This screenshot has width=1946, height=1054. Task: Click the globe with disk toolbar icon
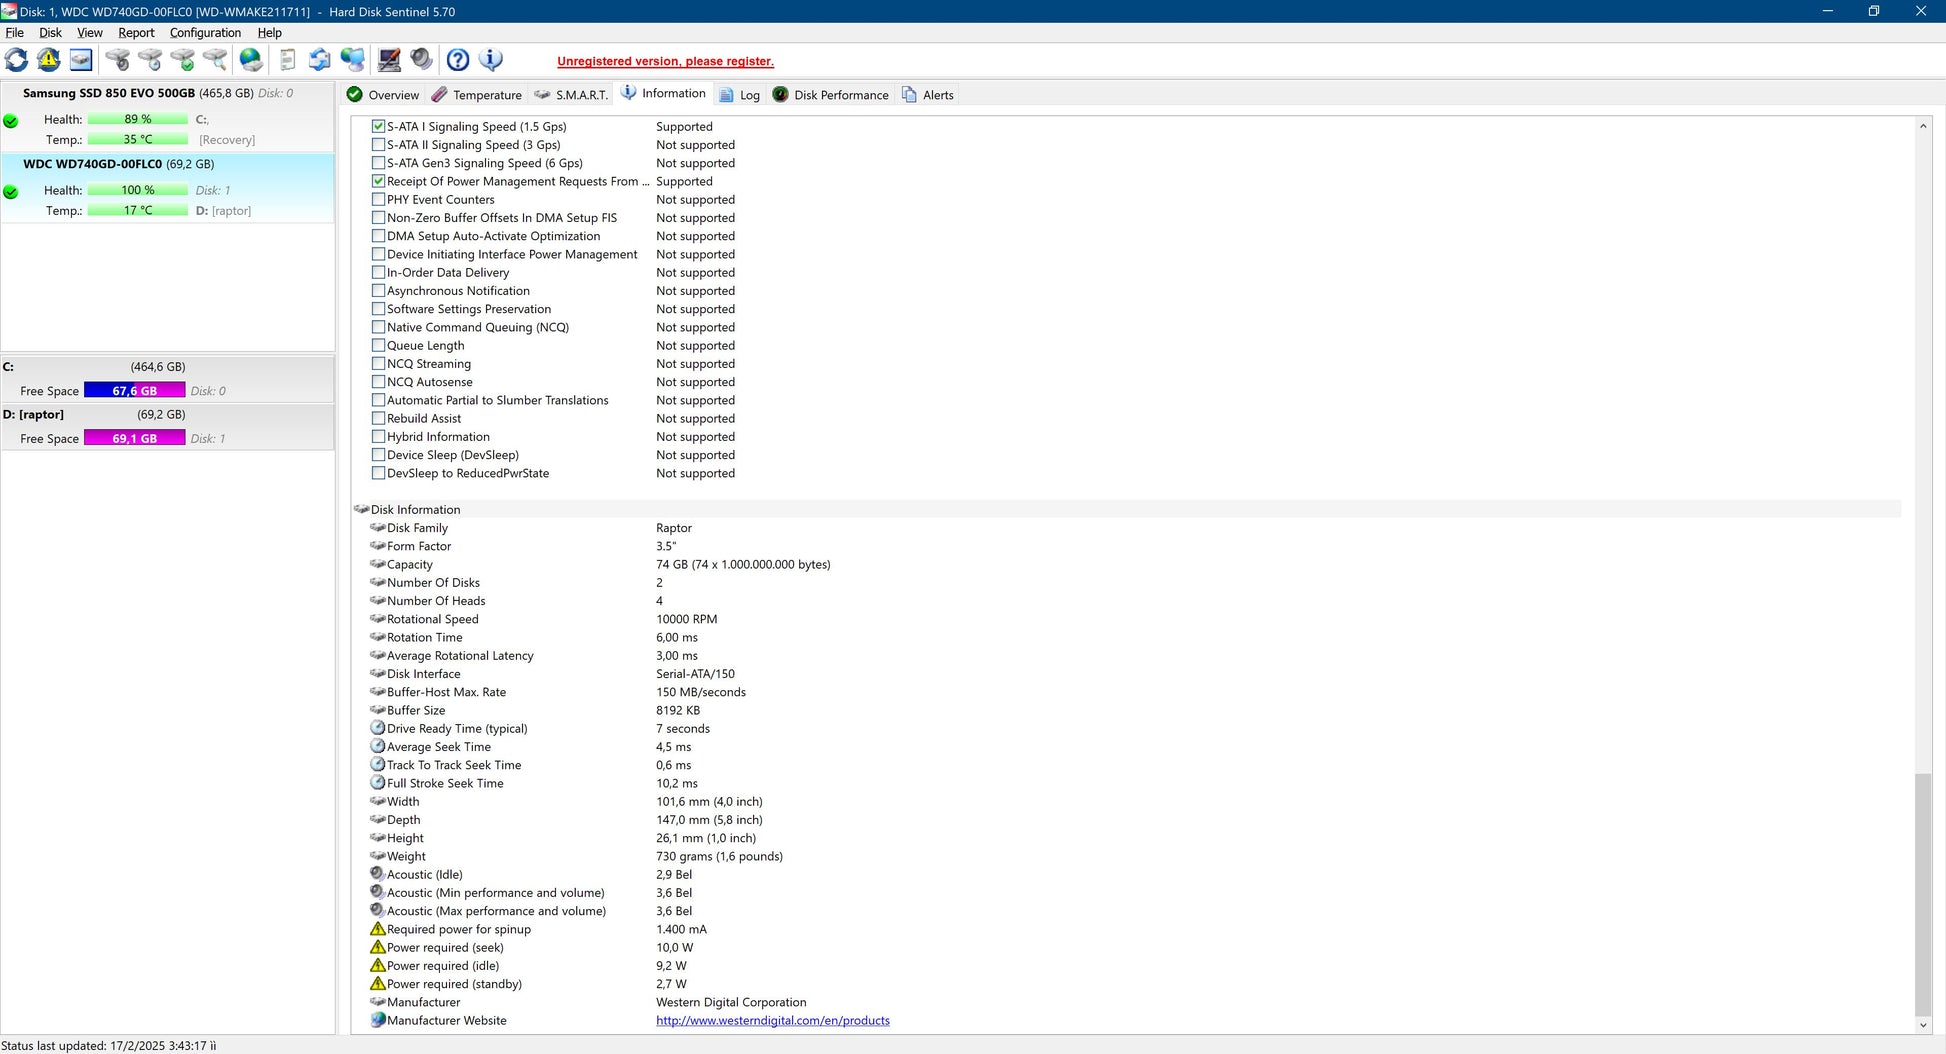tap(251, 60)
